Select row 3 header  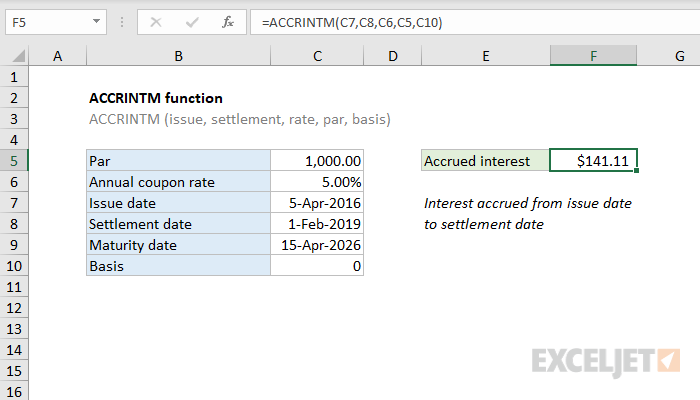click(14, 119)
